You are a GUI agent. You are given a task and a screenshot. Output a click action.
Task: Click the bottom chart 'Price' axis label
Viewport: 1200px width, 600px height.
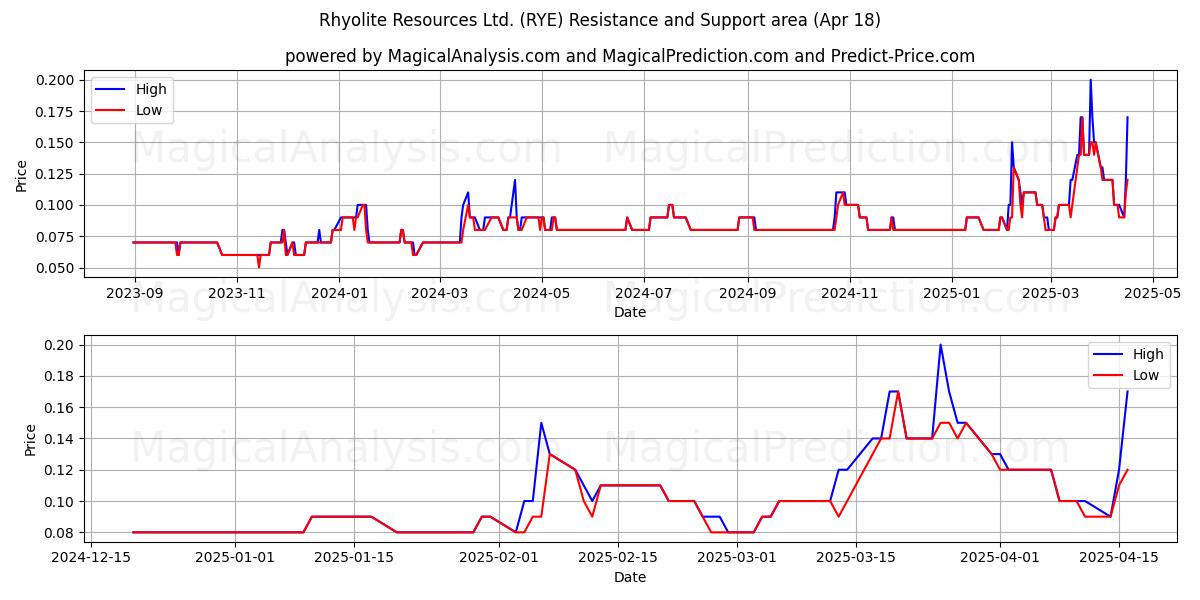point(31,439)
